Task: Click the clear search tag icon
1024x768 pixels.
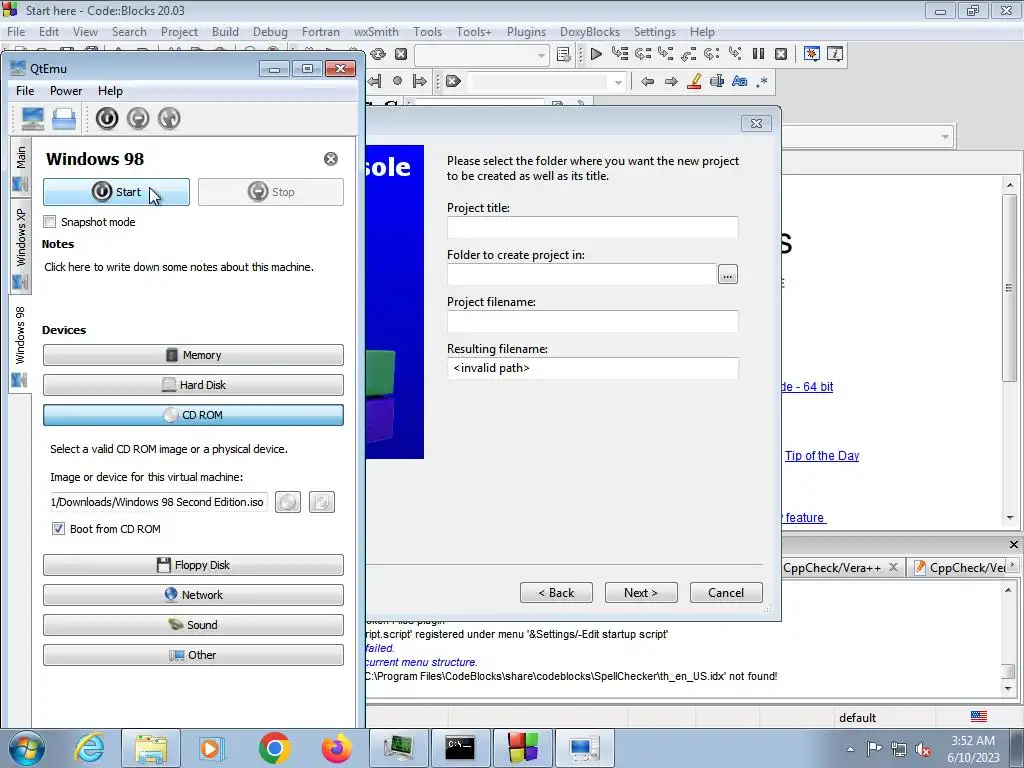Action: point(453,82)
